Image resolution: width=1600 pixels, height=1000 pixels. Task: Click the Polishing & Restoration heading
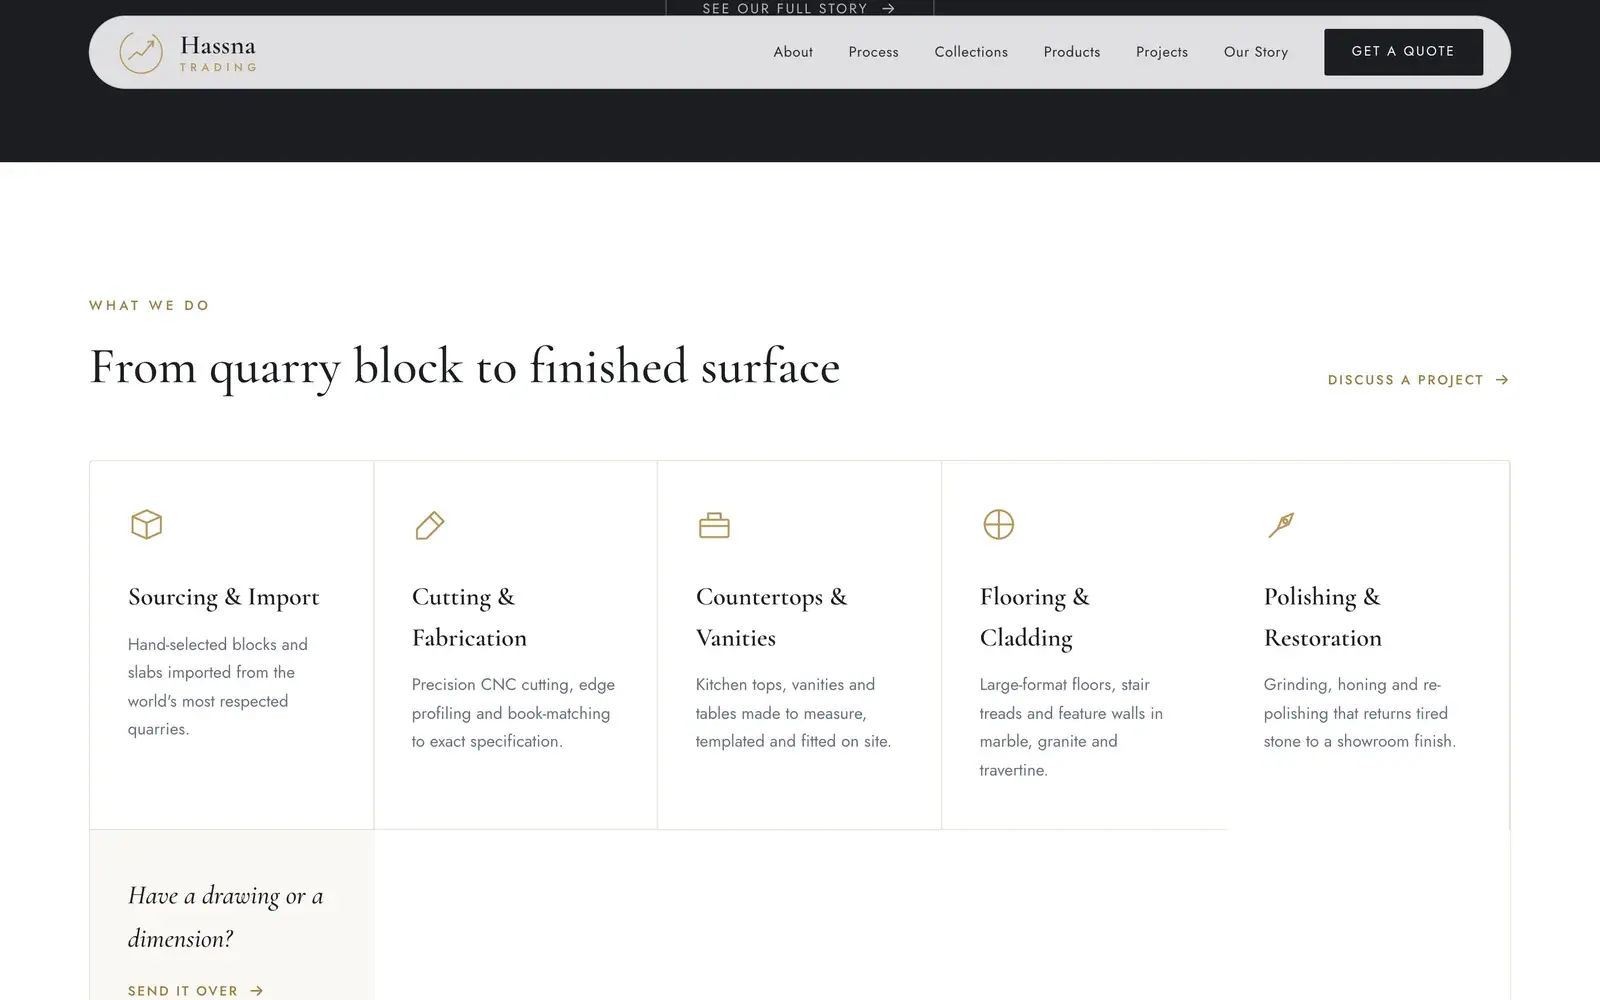click(x=1323, y=617)
